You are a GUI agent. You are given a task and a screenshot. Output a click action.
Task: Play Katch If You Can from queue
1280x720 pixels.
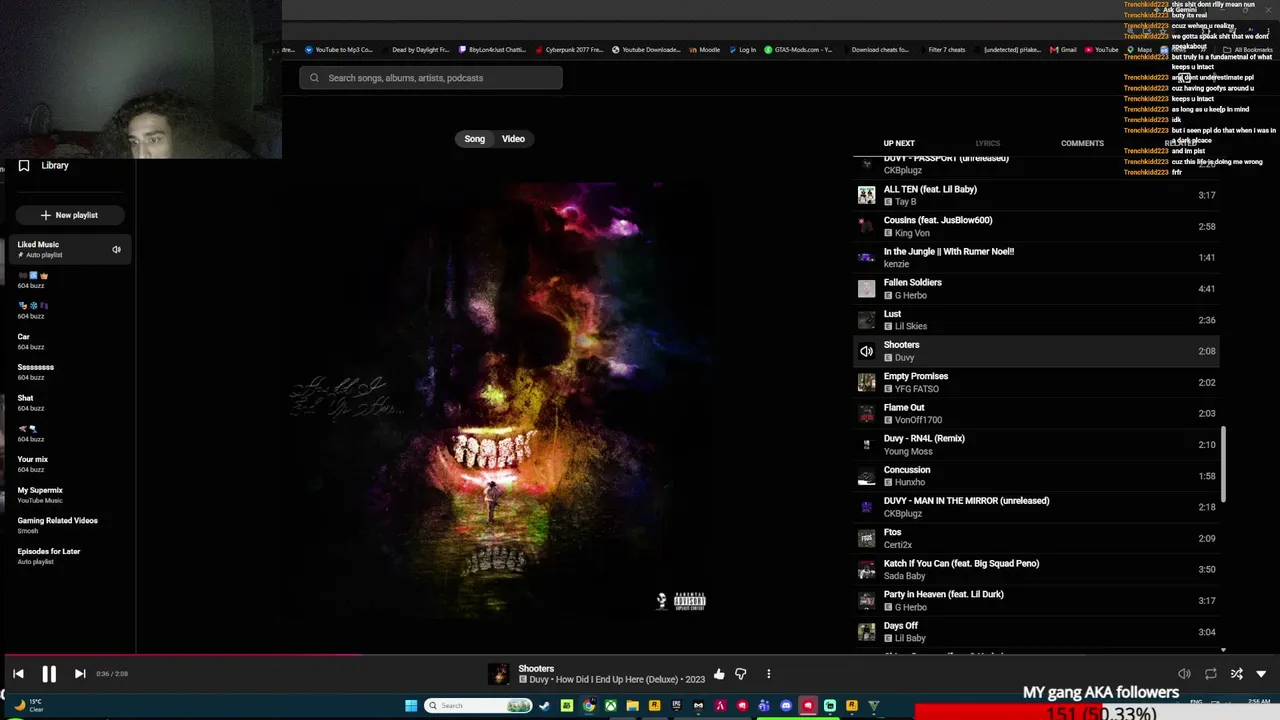coord(1037,569)
